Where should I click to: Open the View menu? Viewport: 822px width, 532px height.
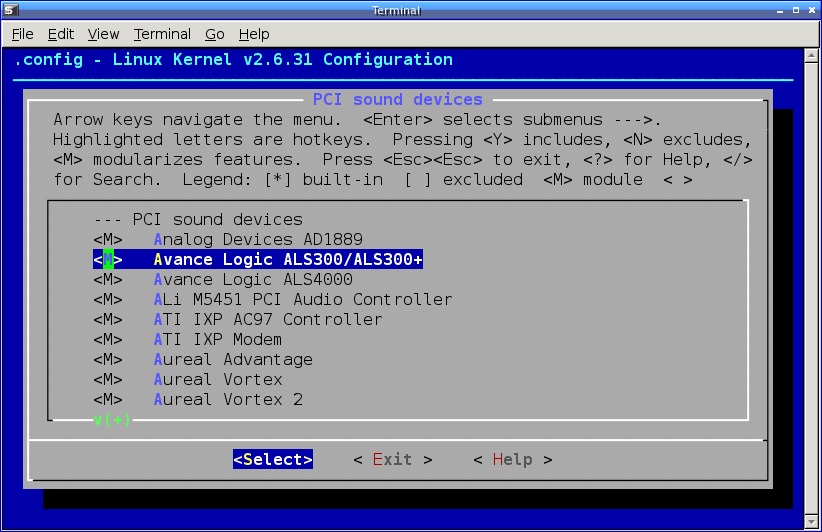tap(103, 34)
